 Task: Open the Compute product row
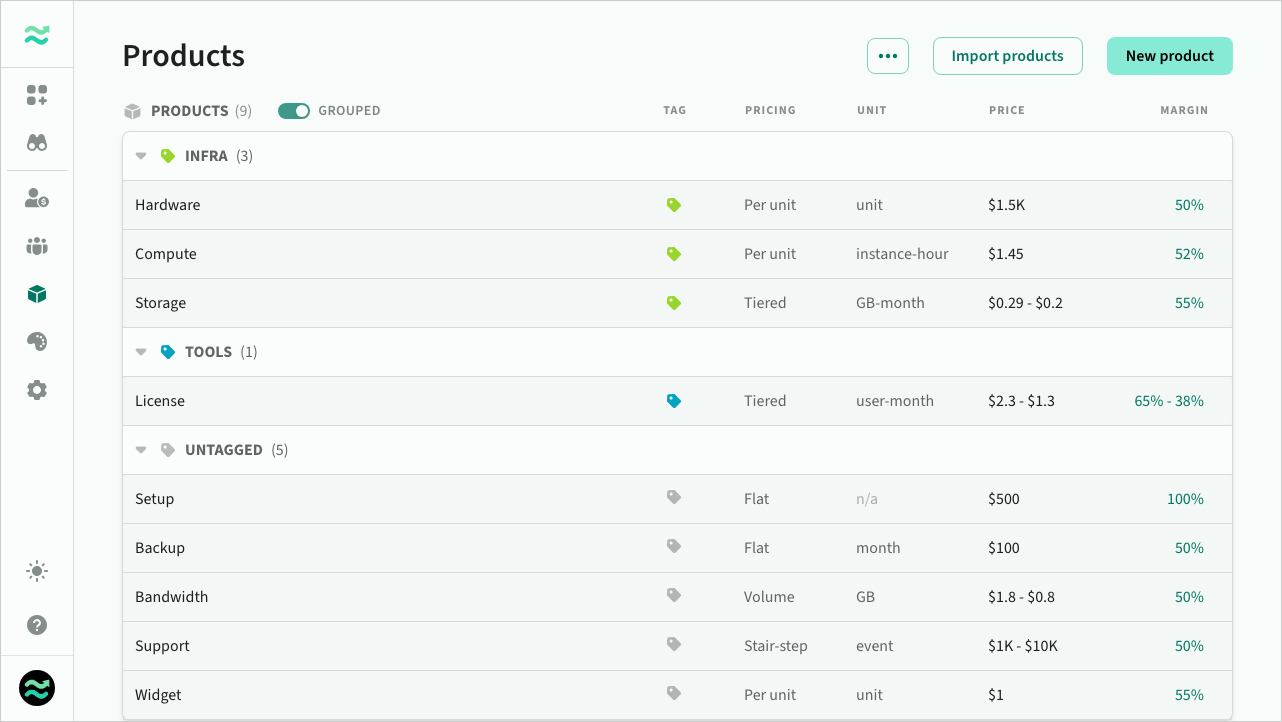(677, 254)
